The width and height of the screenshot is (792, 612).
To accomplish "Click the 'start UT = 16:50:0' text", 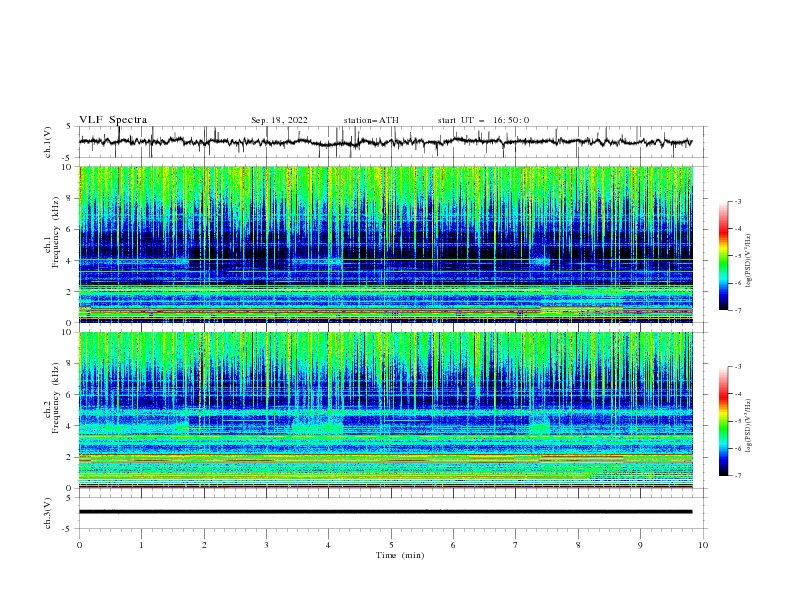I will click(483, 120).
